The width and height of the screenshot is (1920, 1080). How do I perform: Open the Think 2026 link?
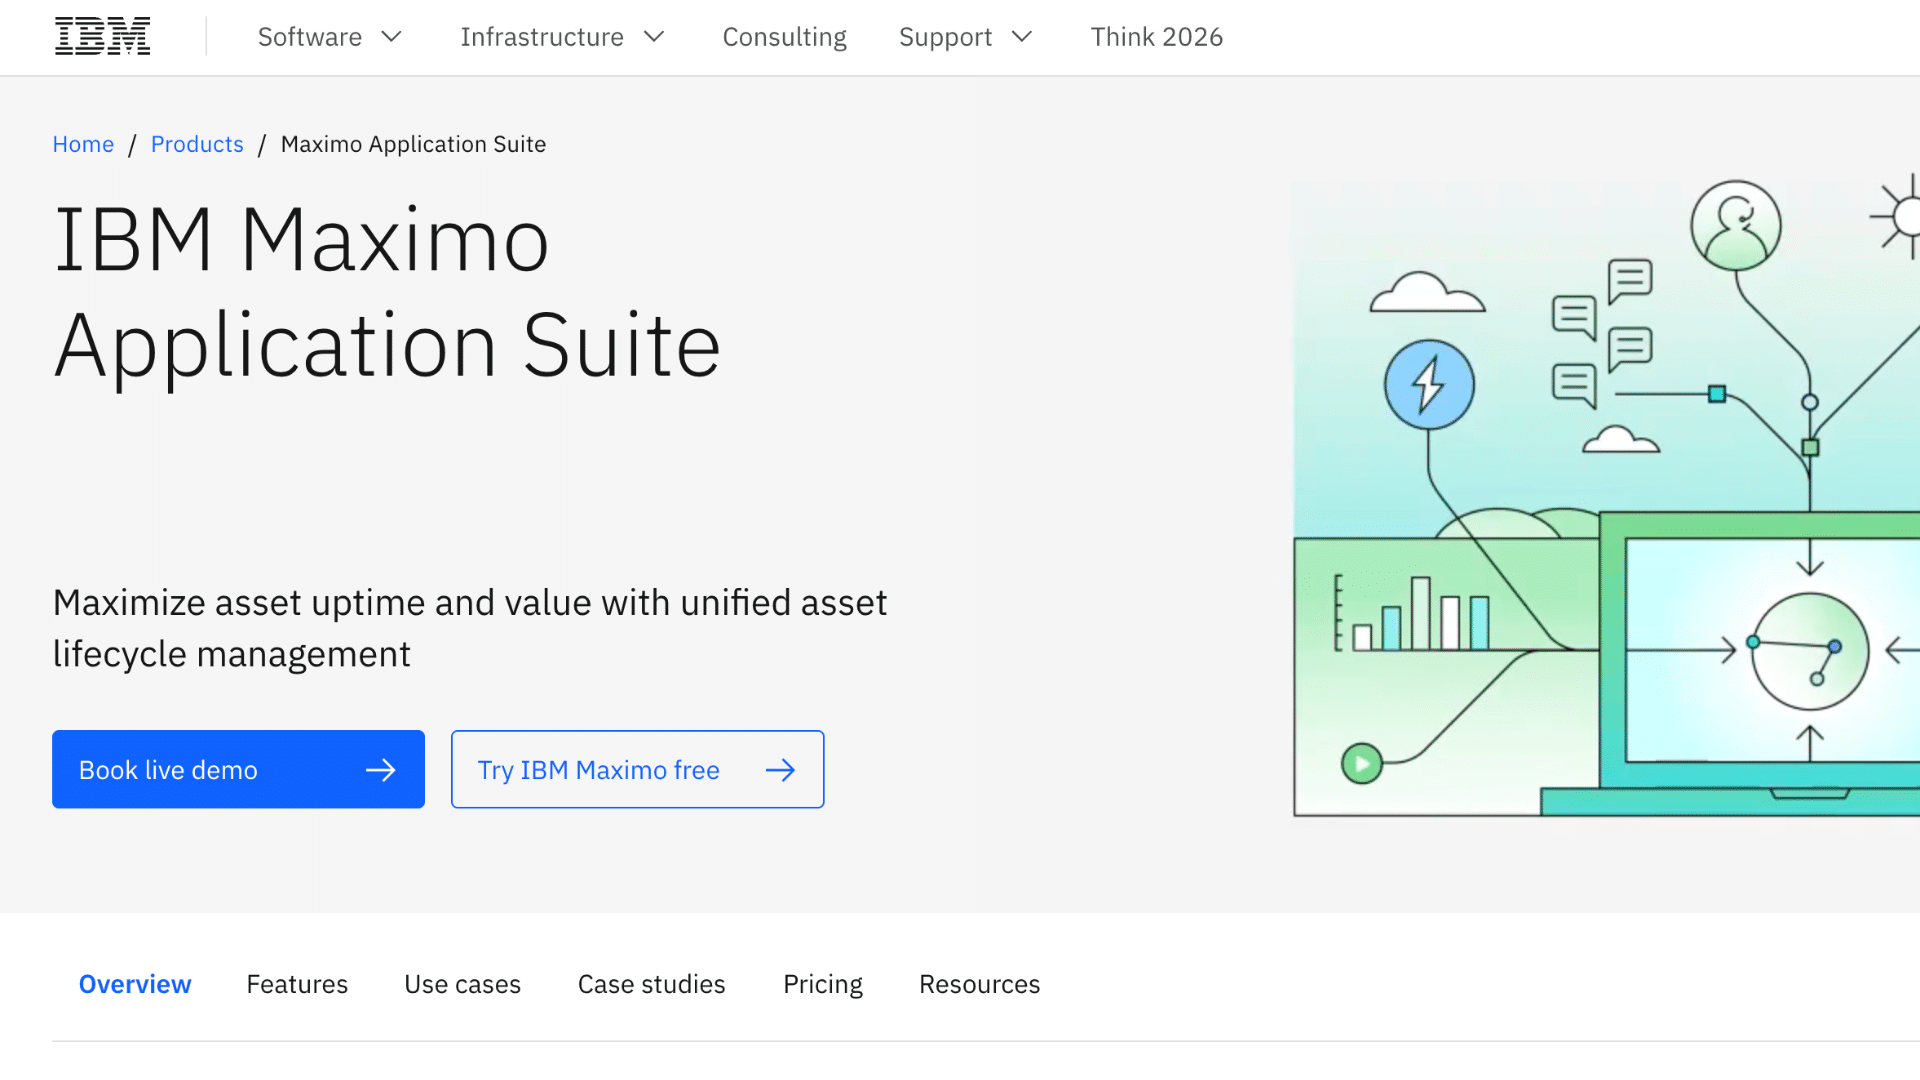[1156, 37]
